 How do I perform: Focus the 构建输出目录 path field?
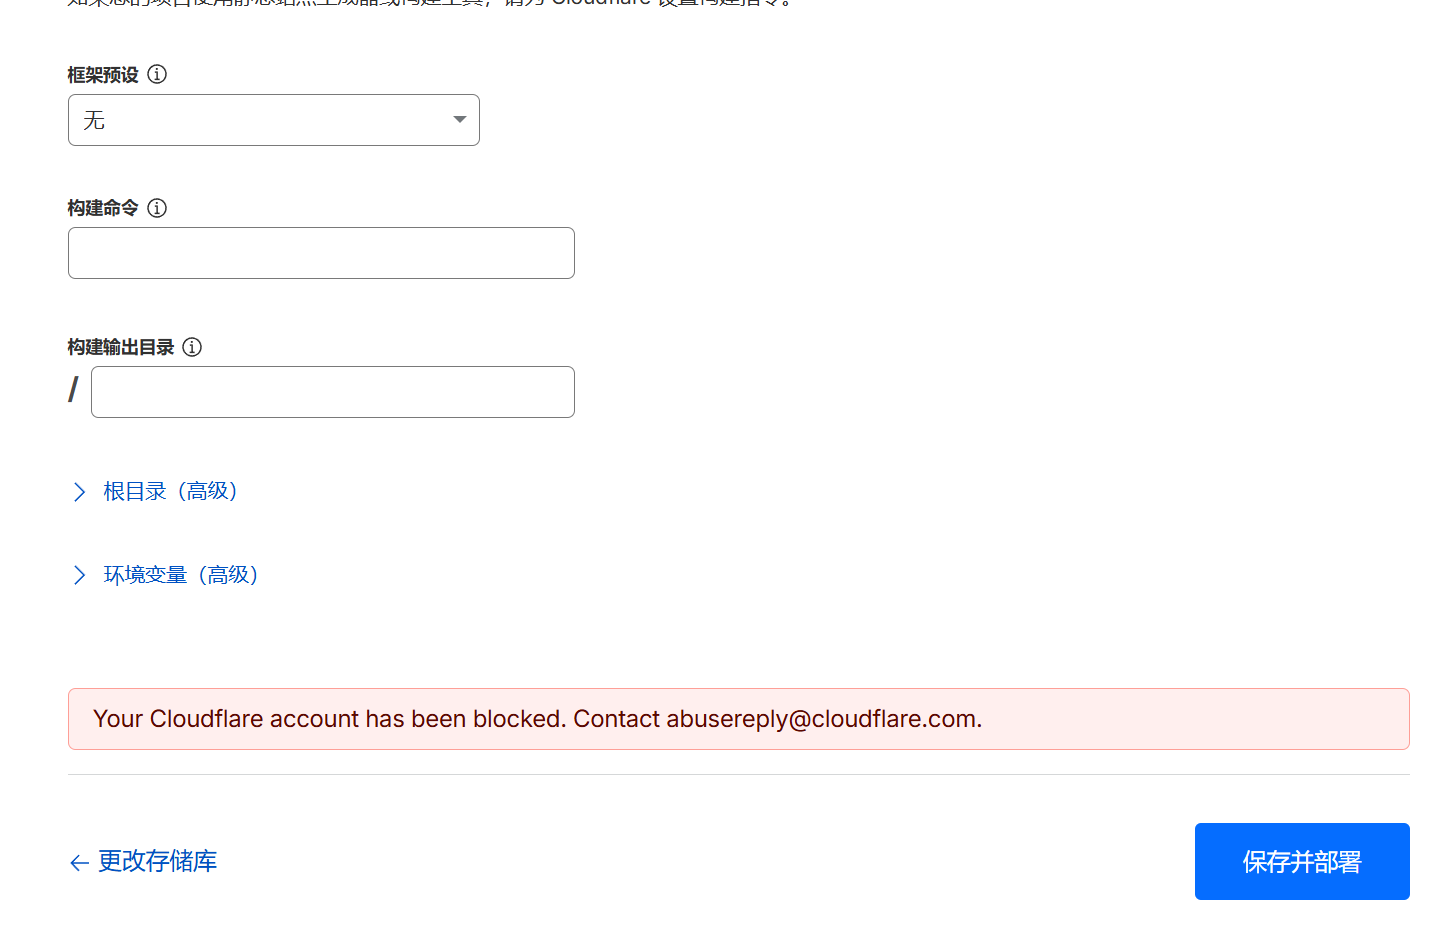point(332,392)
